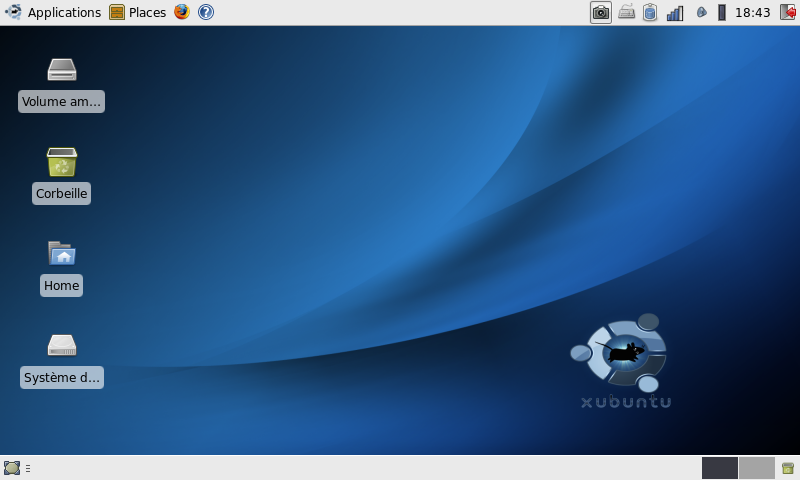This screenshot has height=480, width=800.
Task: Select the Home folder desktop icon
Action: [x=62, y=254]
